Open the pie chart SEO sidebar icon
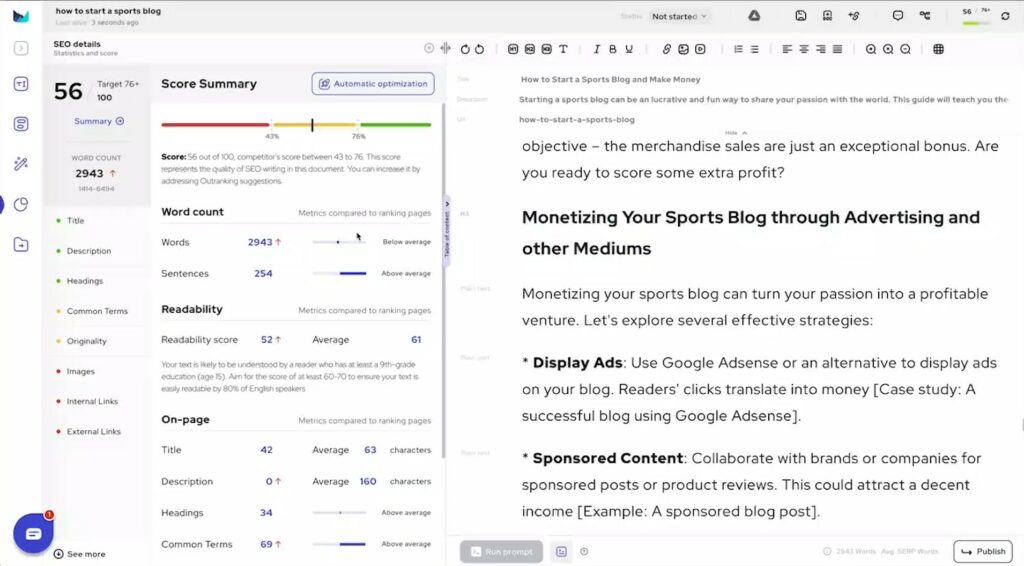The image size is (1024, 566). [21, 204]
